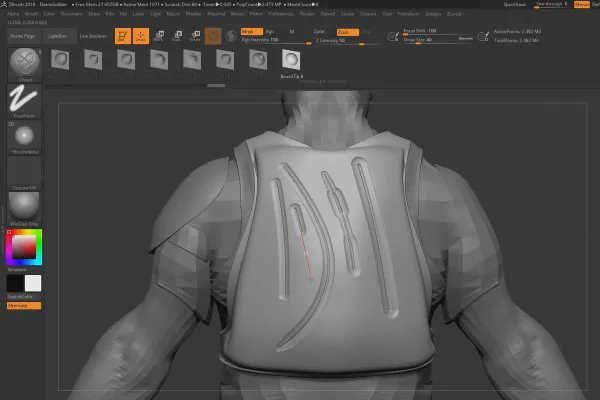
Task: Activate the orange Draw mode button
Action: (141, 36)
